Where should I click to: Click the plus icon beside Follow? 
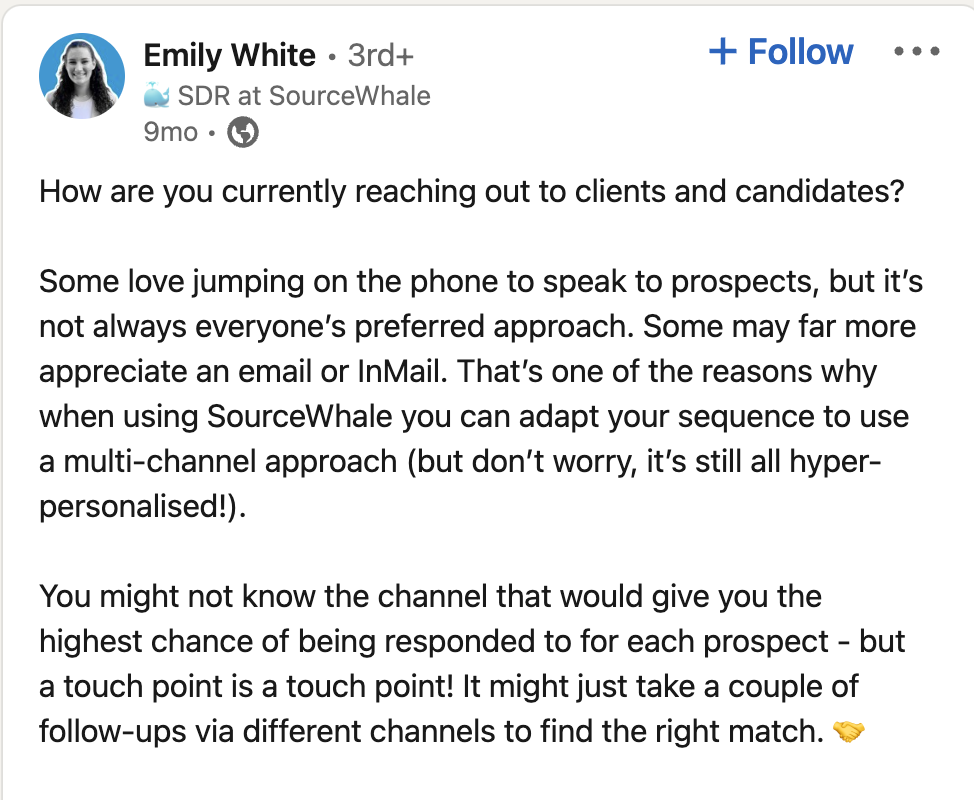coord(722,52)
